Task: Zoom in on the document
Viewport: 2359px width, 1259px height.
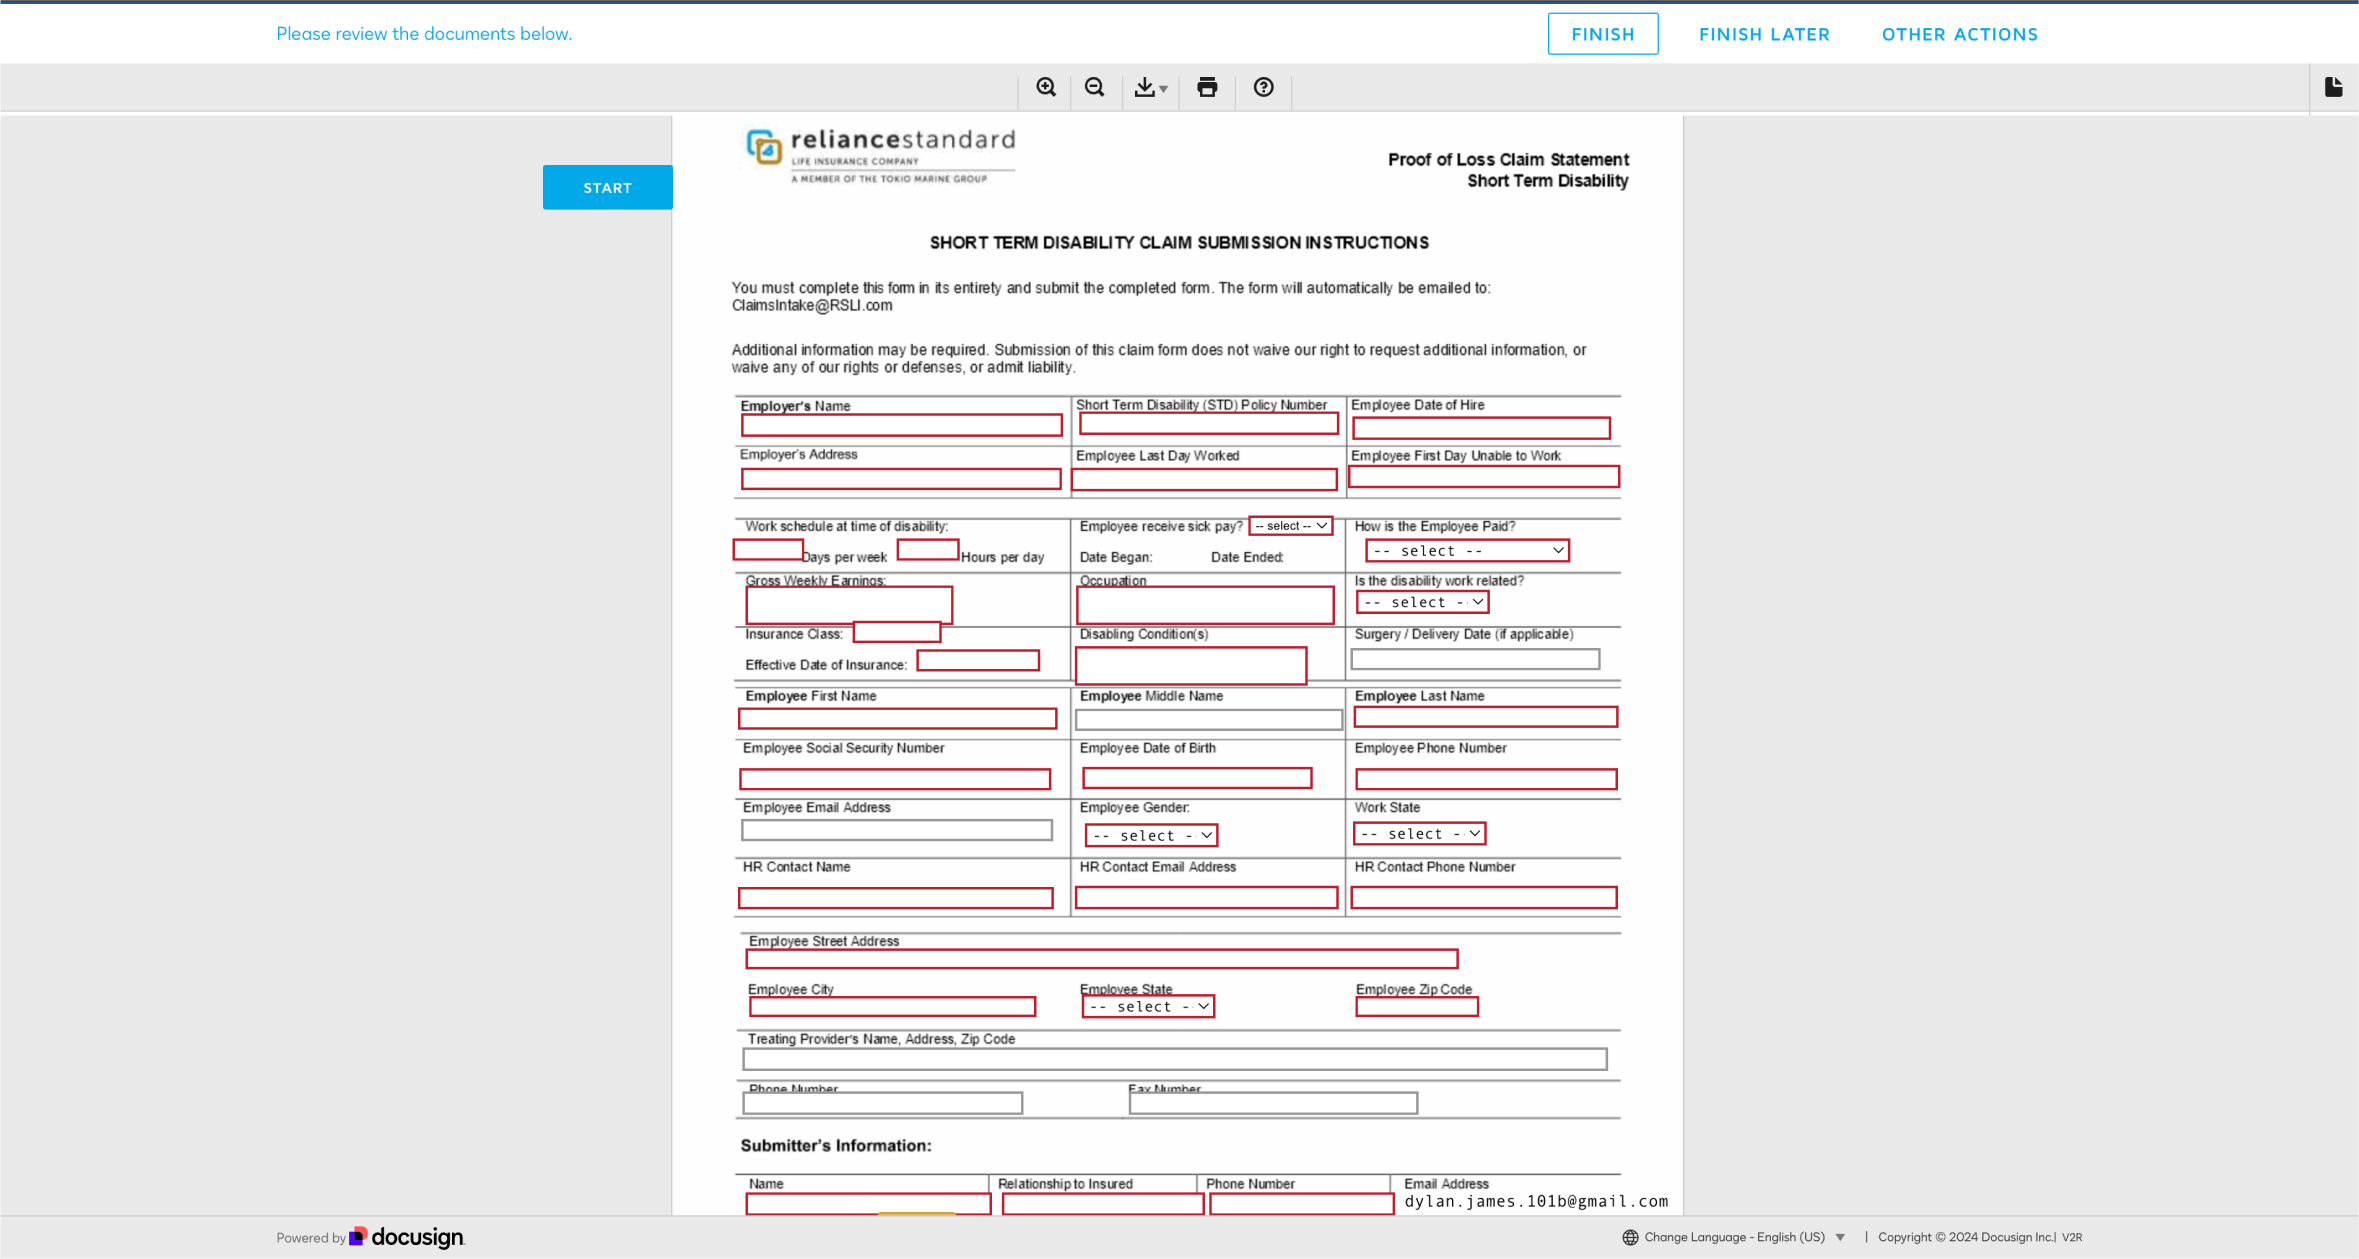Action: click(x=1046, y=87)
